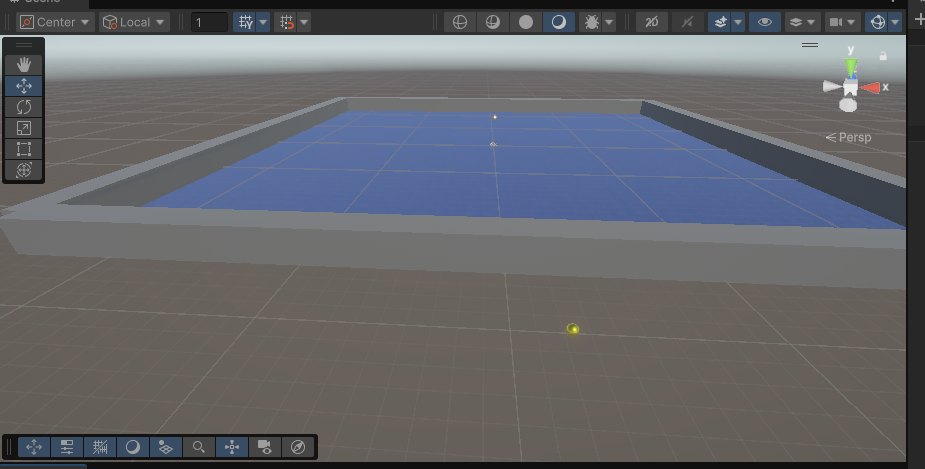
Task: Click the top toolbar grip handle left of Center
Action: click(x=8, y=22)
